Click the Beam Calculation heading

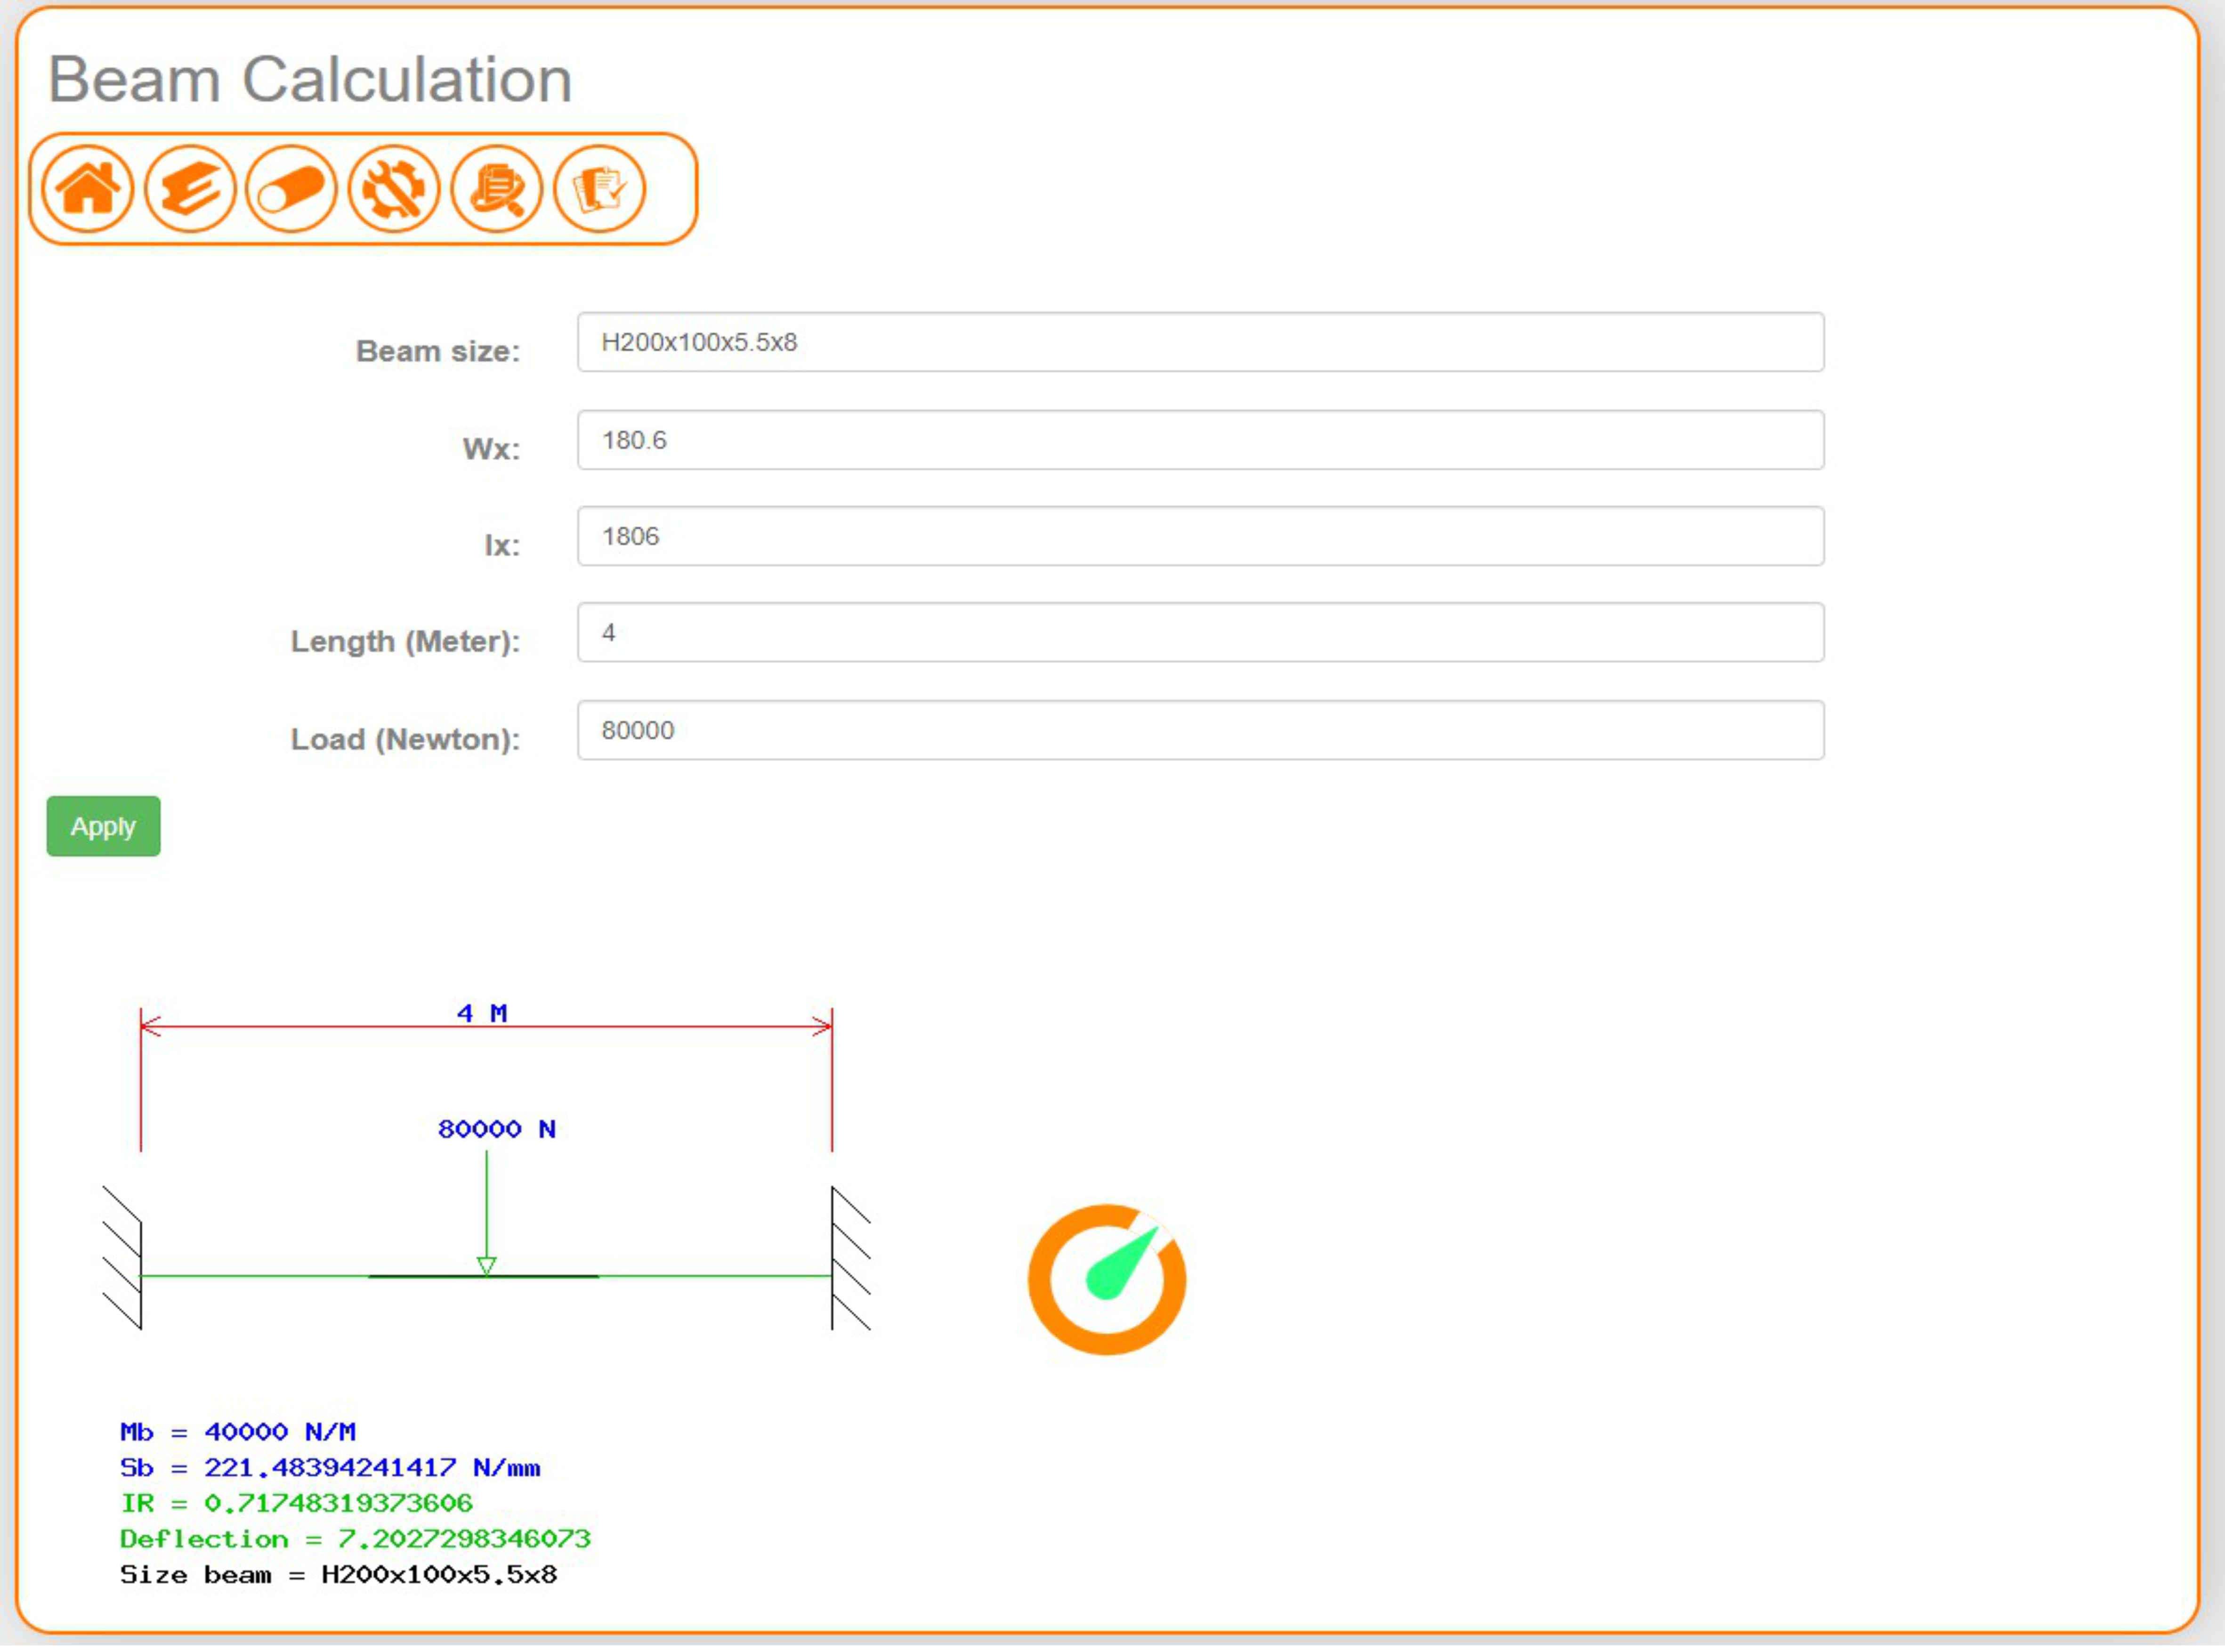[310, 80]
